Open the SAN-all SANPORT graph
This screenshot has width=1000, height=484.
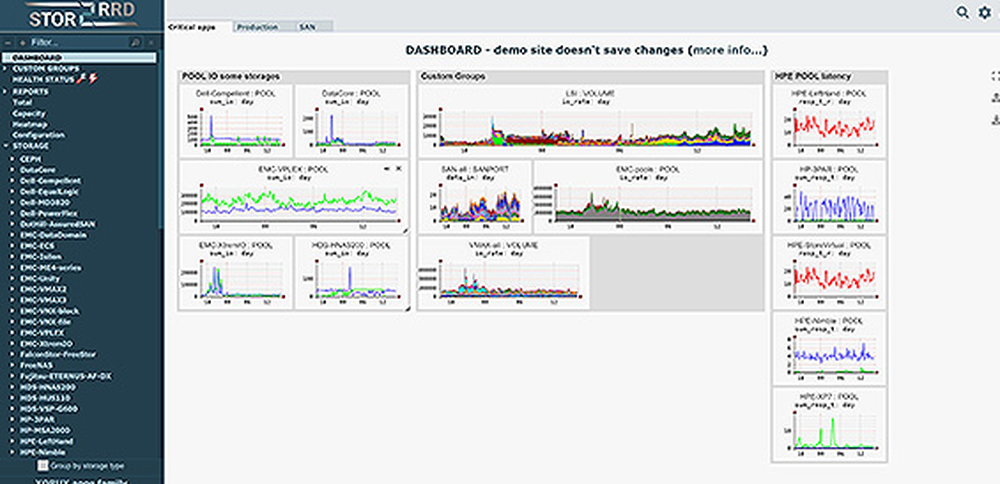[474, 197]
